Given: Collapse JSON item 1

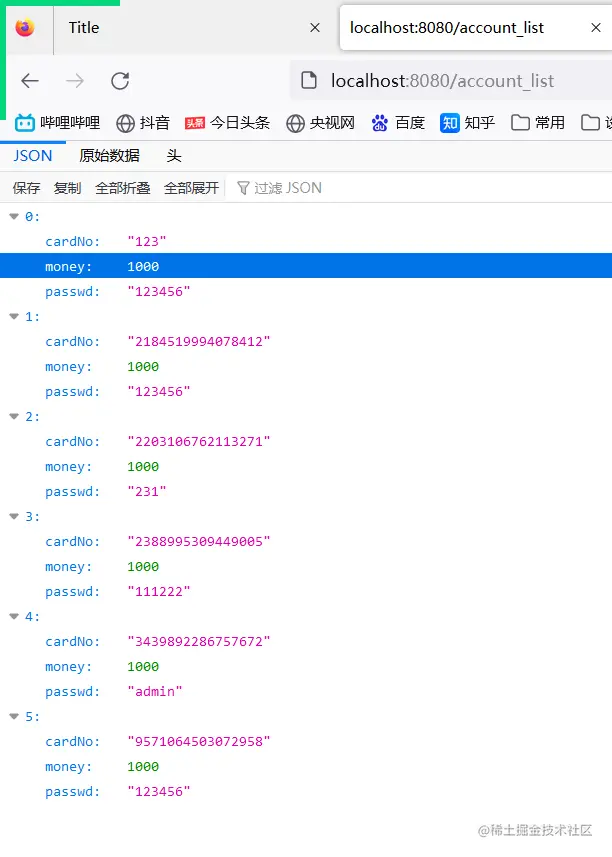Looking at the screenshot, I should point(14,316).
